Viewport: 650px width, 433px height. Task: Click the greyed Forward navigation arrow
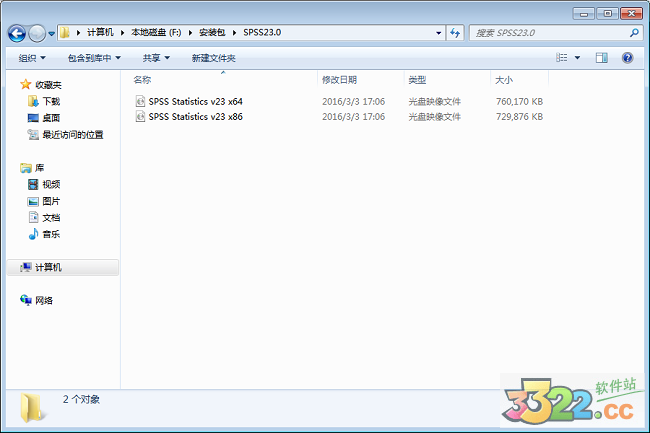37,33
